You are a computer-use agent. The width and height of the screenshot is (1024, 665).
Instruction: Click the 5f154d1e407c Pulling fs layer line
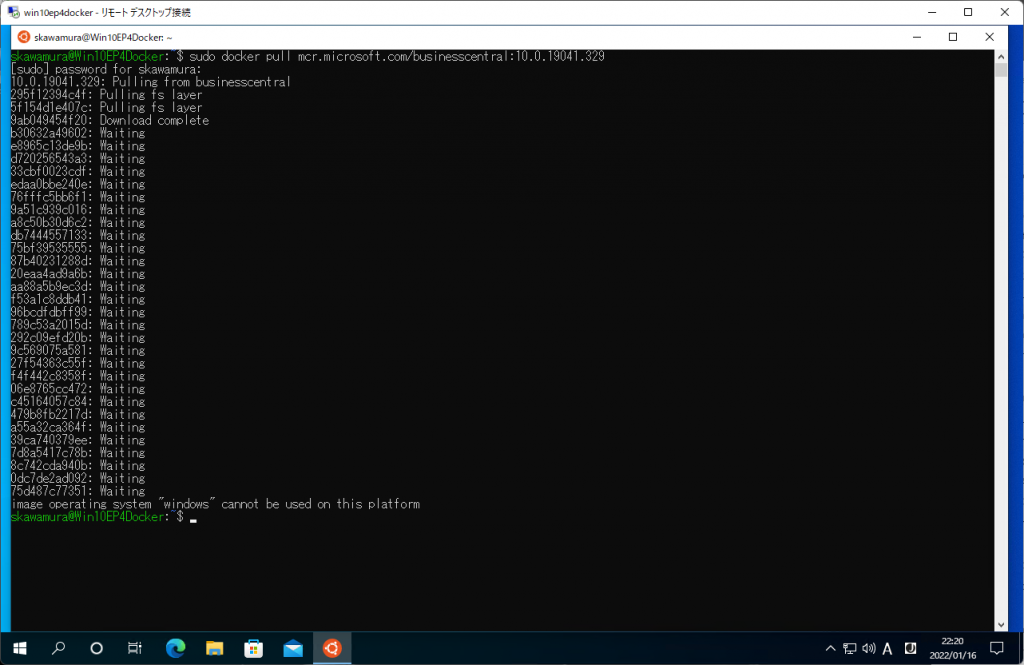[106, 108]
